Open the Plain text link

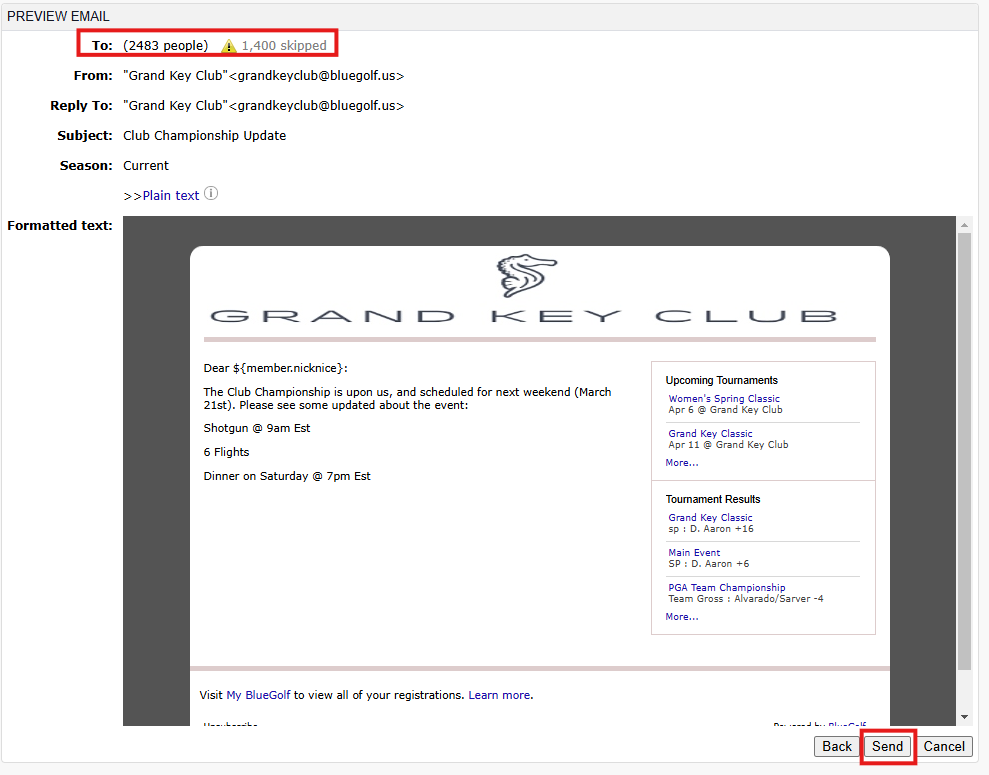coord(171,195)
